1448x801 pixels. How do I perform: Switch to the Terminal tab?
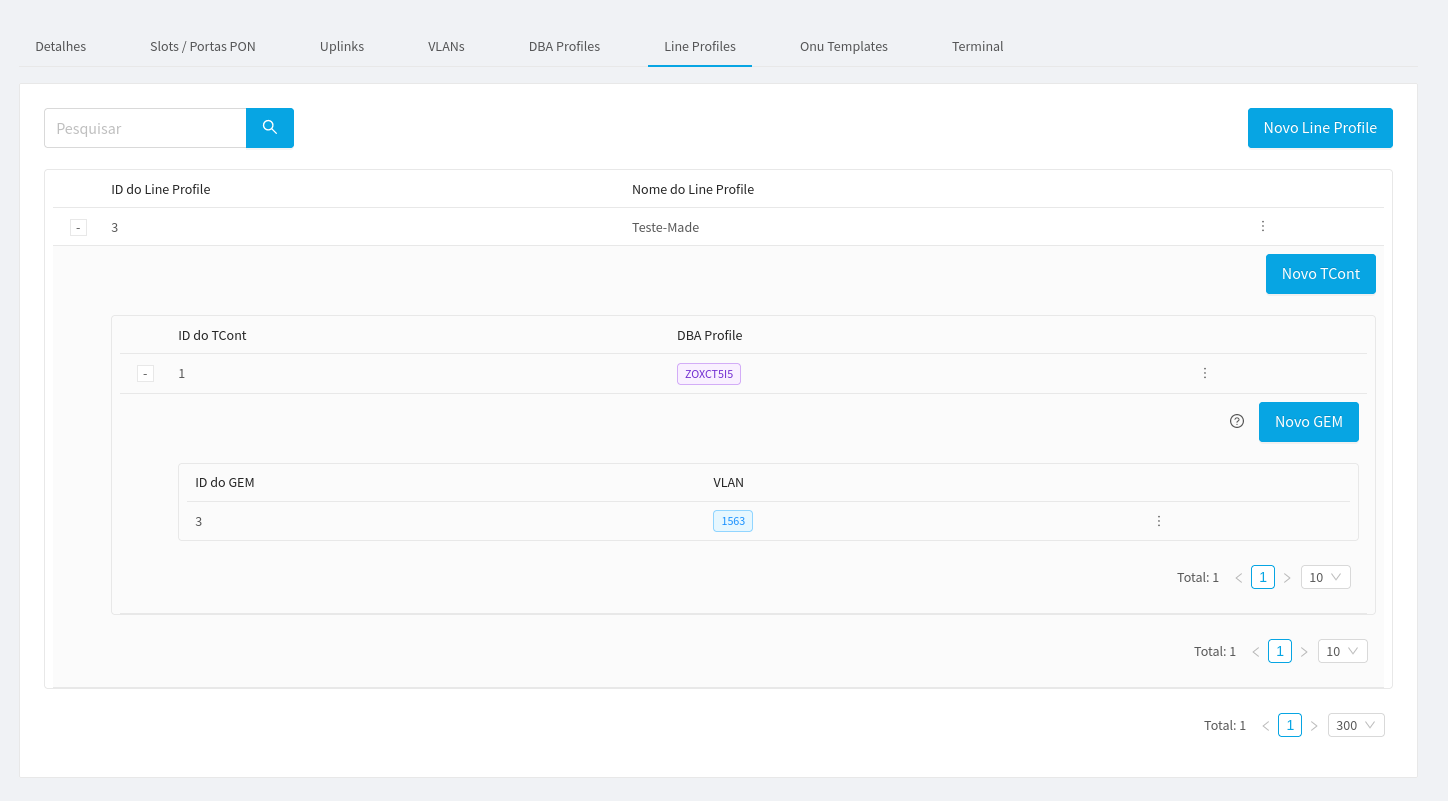click(x=977, y=46)
